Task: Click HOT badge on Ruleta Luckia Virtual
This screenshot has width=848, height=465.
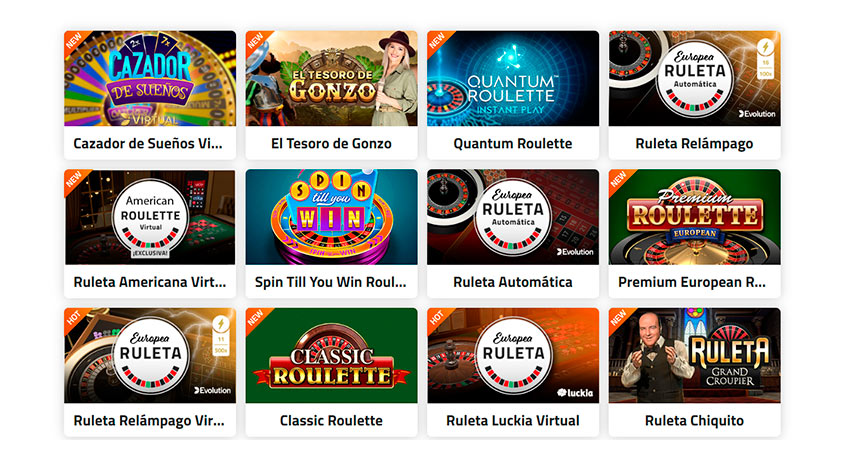Action: pyautogui.click(x=436, y=317)
